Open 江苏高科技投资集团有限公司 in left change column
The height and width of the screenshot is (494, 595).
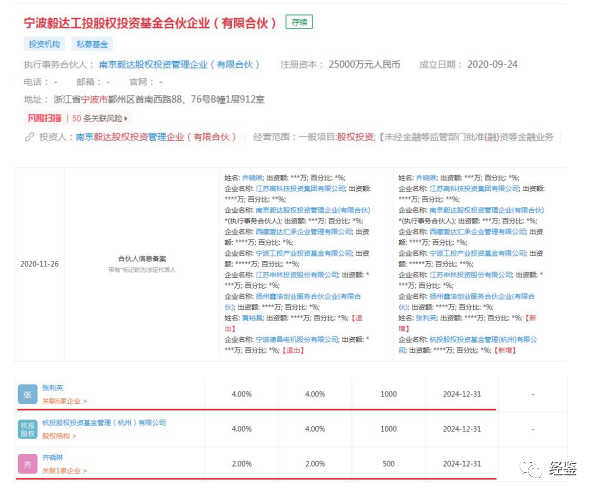click(x=301, y=189)
